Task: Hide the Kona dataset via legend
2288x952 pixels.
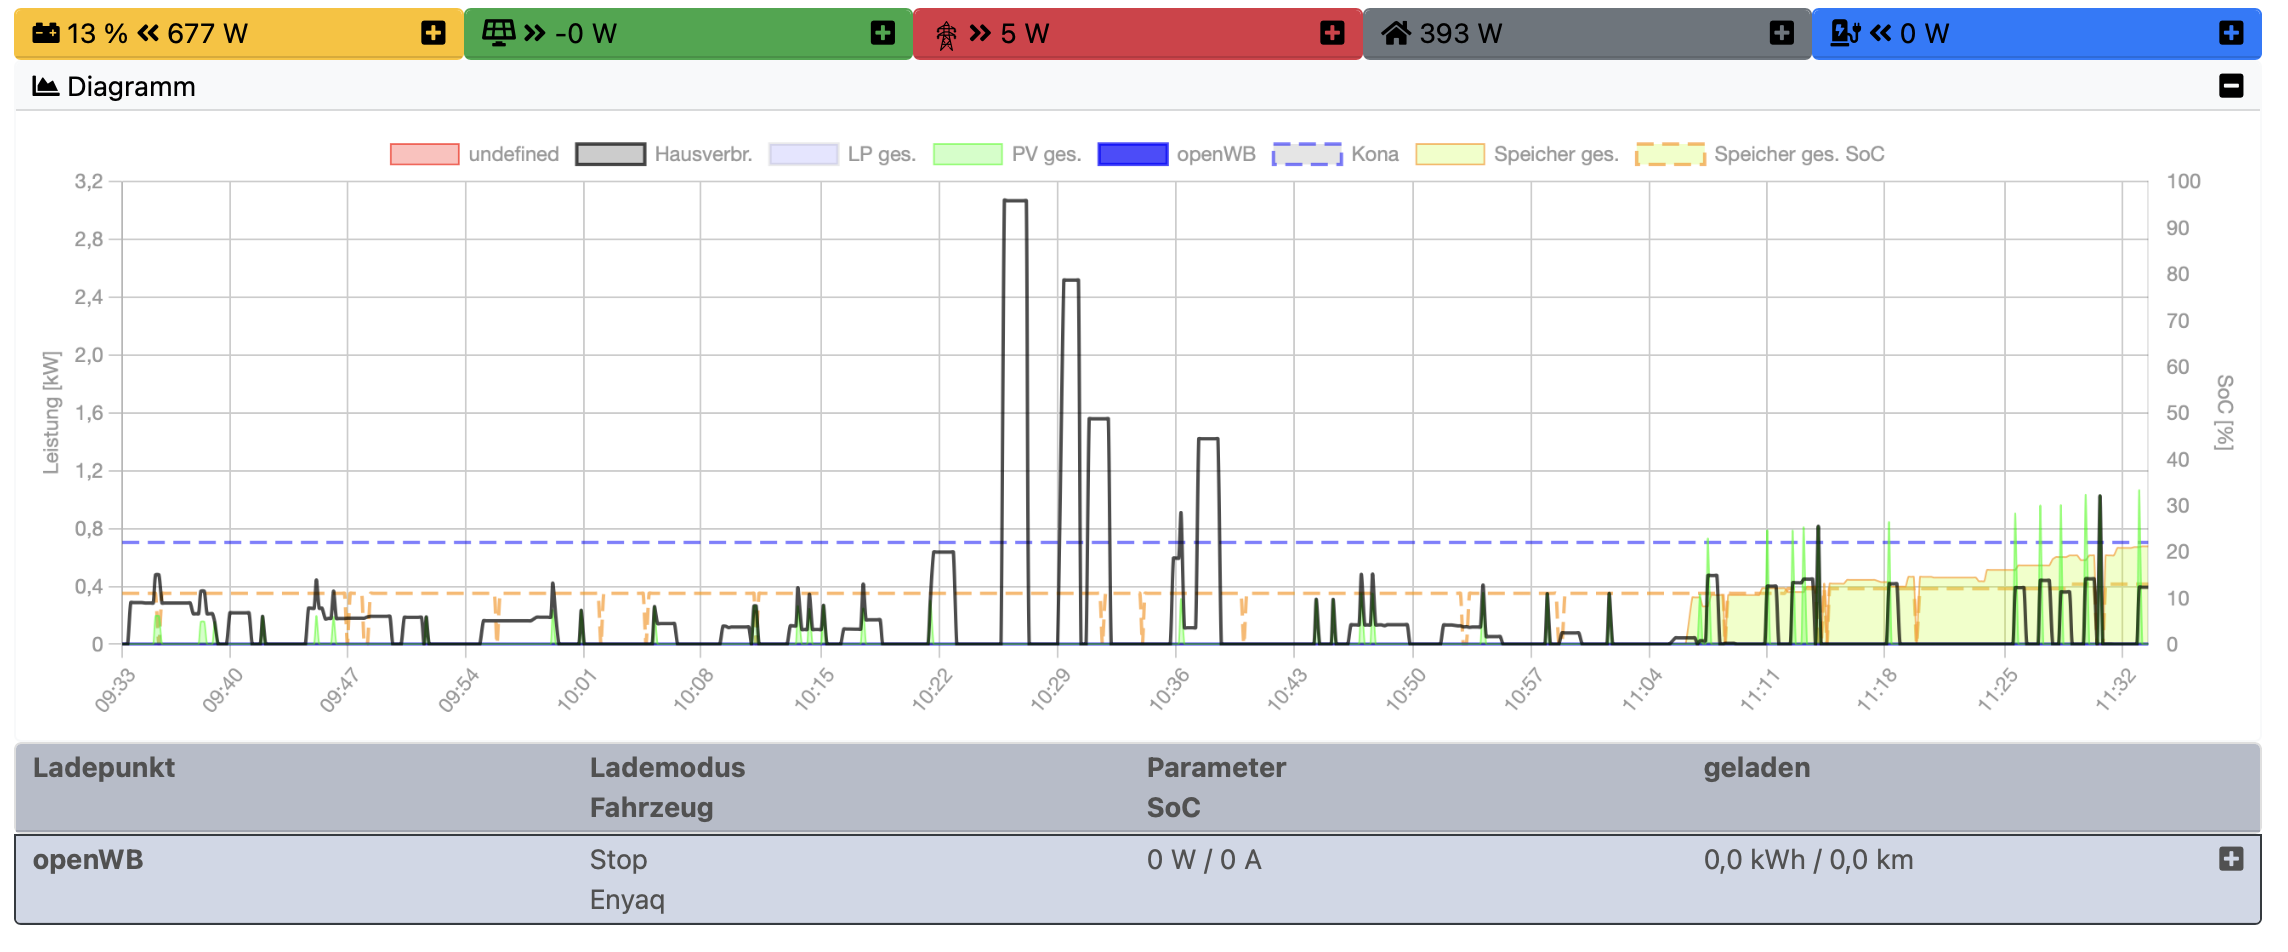Action: pyautogui.click(x=1336, y=154)
